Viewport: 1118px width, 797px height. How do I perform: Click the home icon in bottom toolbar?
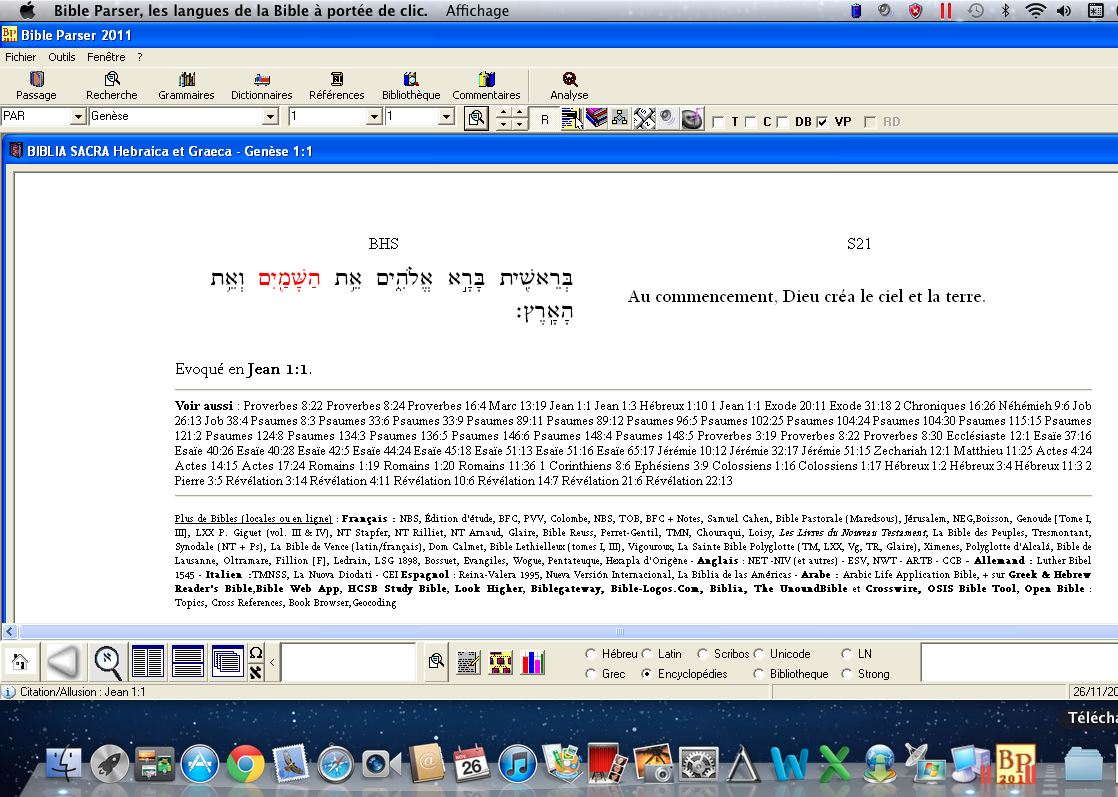[20, 662]
